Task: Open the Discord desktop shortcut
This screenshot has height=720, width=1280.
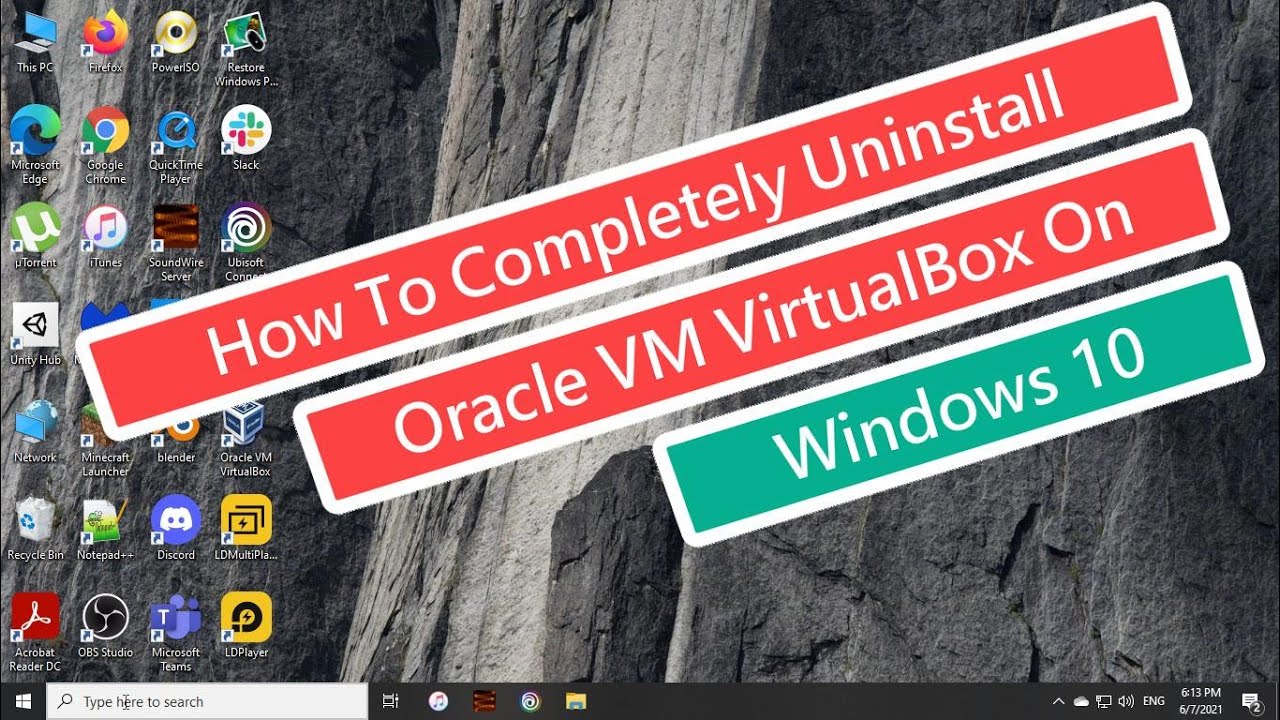Action: click(175, 528)
